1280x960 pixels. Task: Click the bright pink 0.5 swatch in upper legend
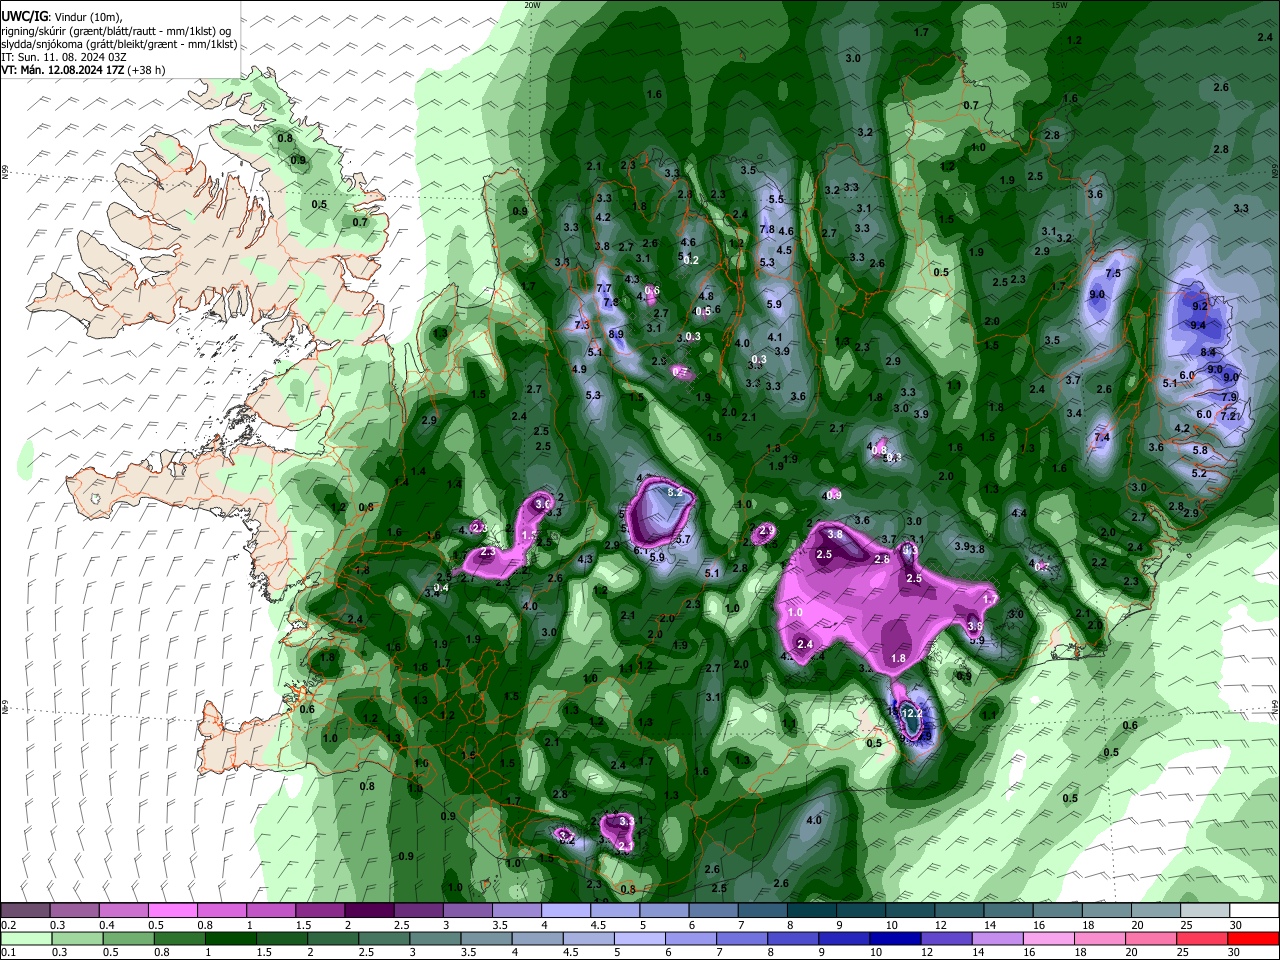coord(171,911)
